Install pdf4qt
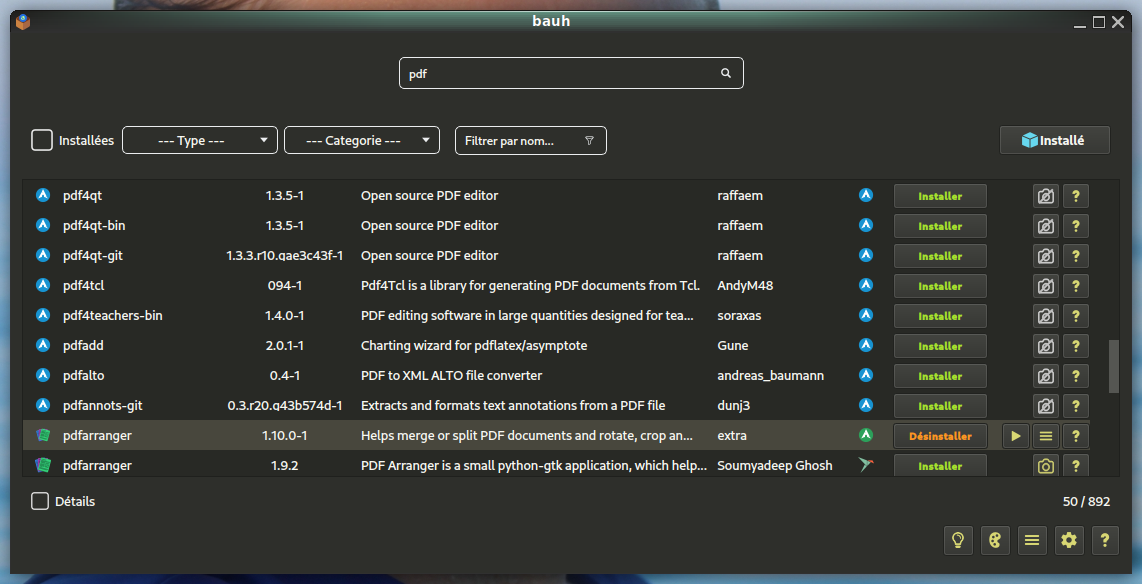 [940, 196]
